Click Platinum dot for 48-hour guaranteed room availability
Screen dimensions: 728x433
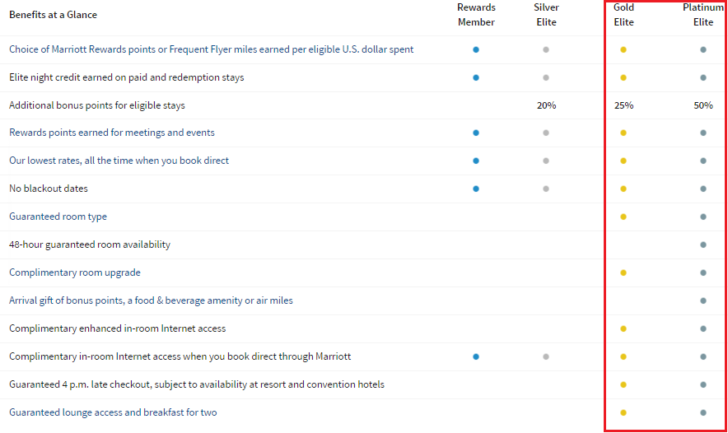tap(703, 245)
